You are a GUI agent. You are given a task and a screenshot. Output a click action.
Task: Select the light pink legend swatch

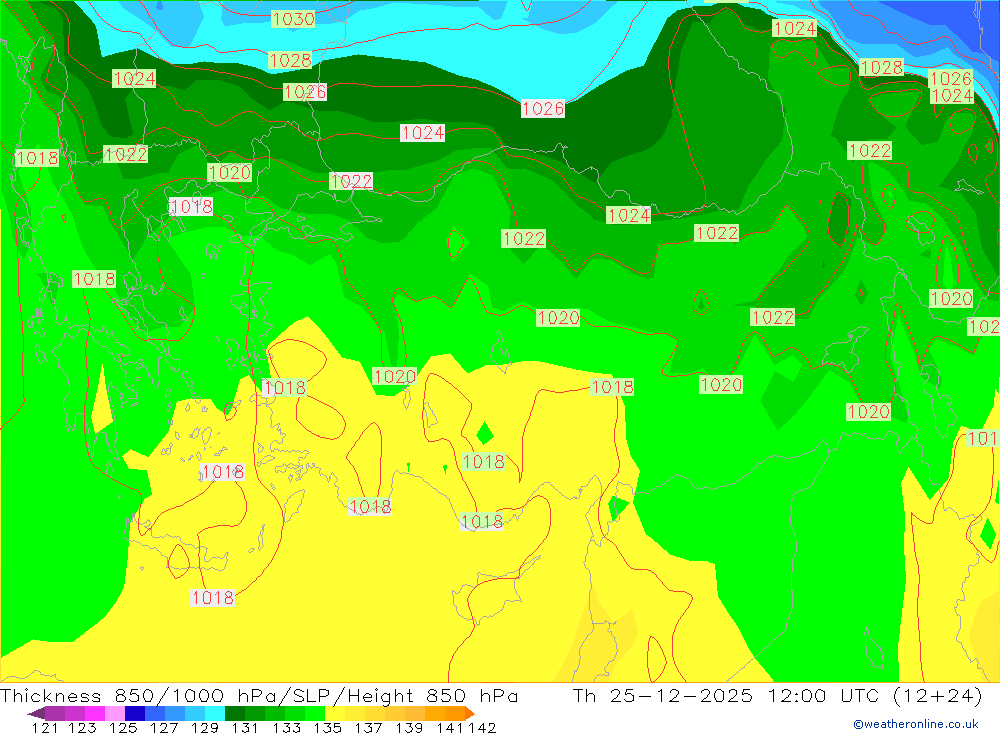(x=115, y=713)
